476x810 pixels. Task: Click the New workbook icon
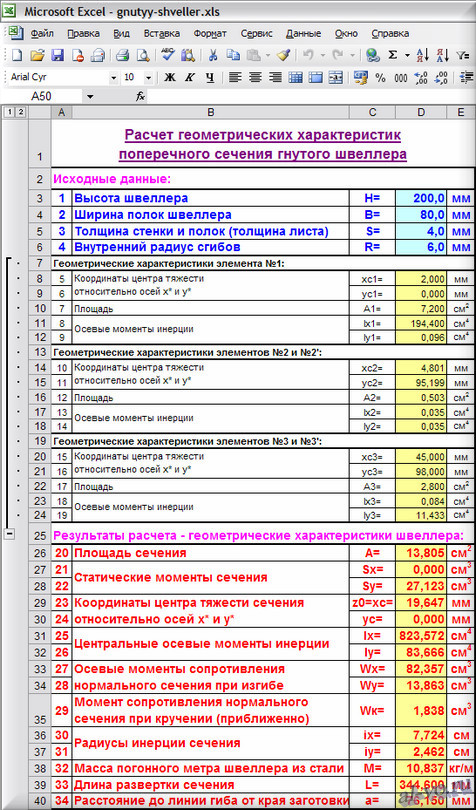[17, 55]
